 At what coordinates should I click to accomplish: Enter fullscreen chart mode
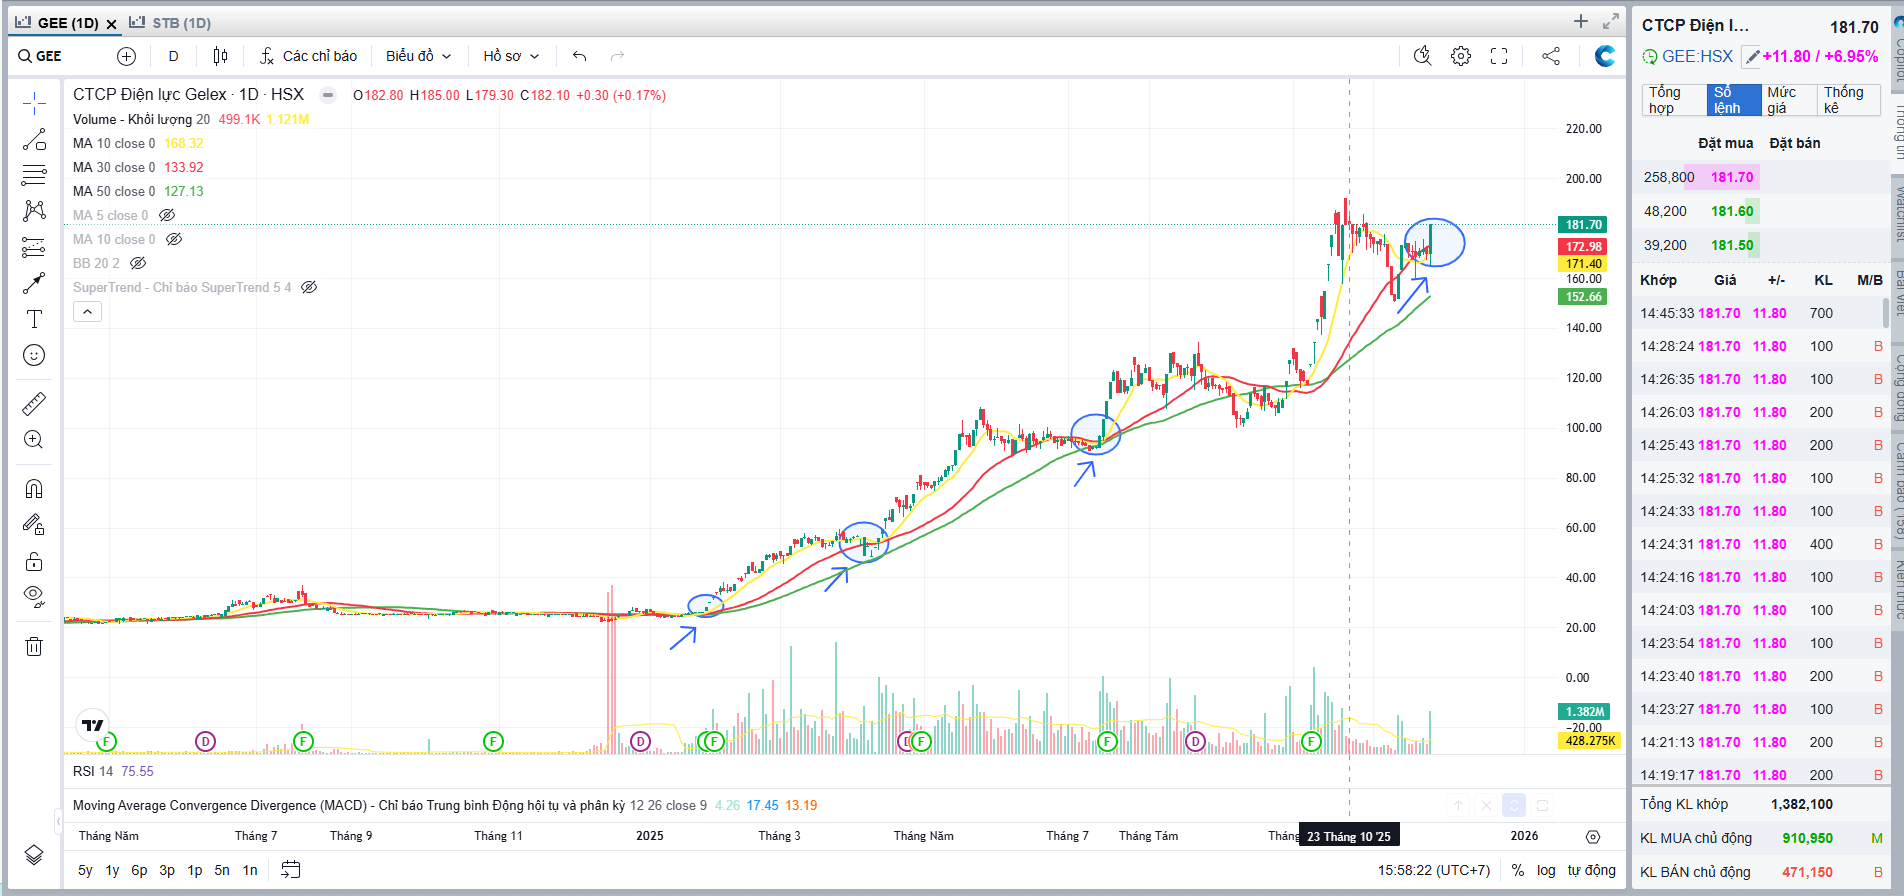(1499, 56)
